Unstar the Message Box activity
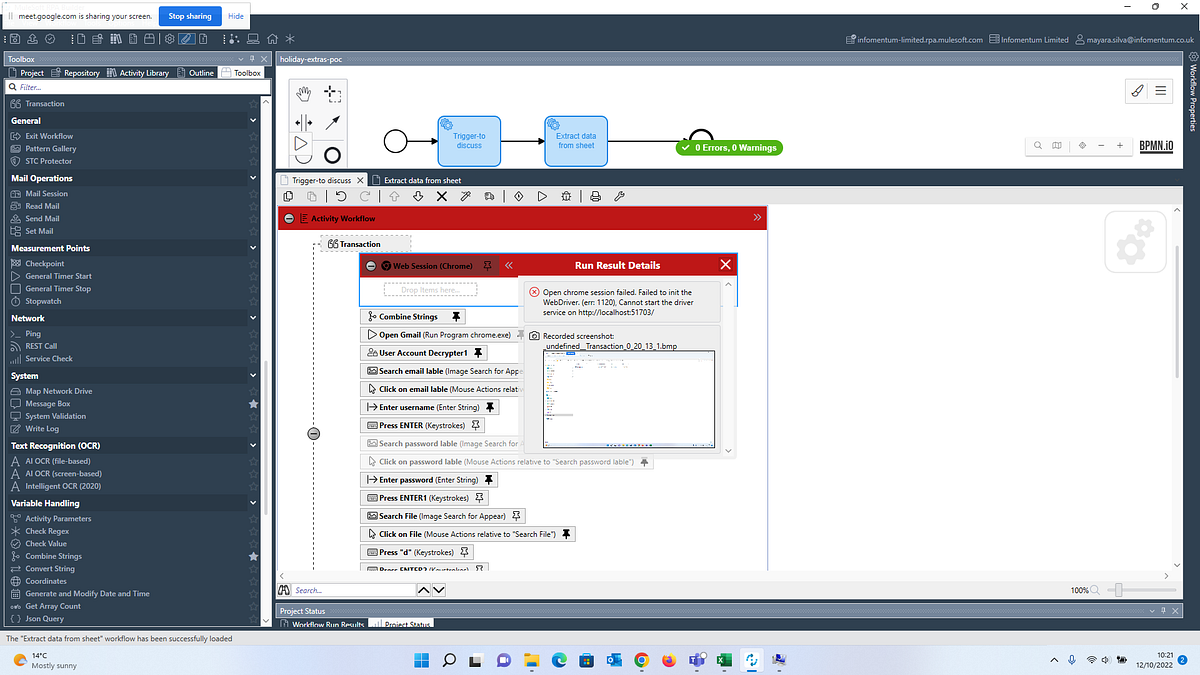Viewport: 1200px width, 675px height. pos(253,403)
